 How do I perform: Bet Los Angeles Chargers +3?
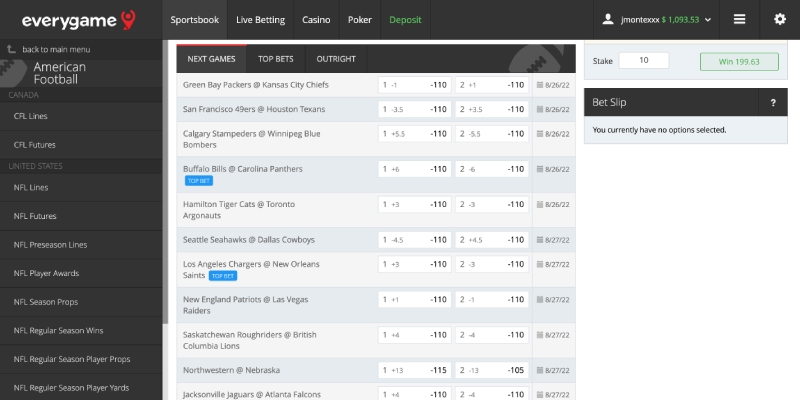pyautogui.click(x=414, y=265)
